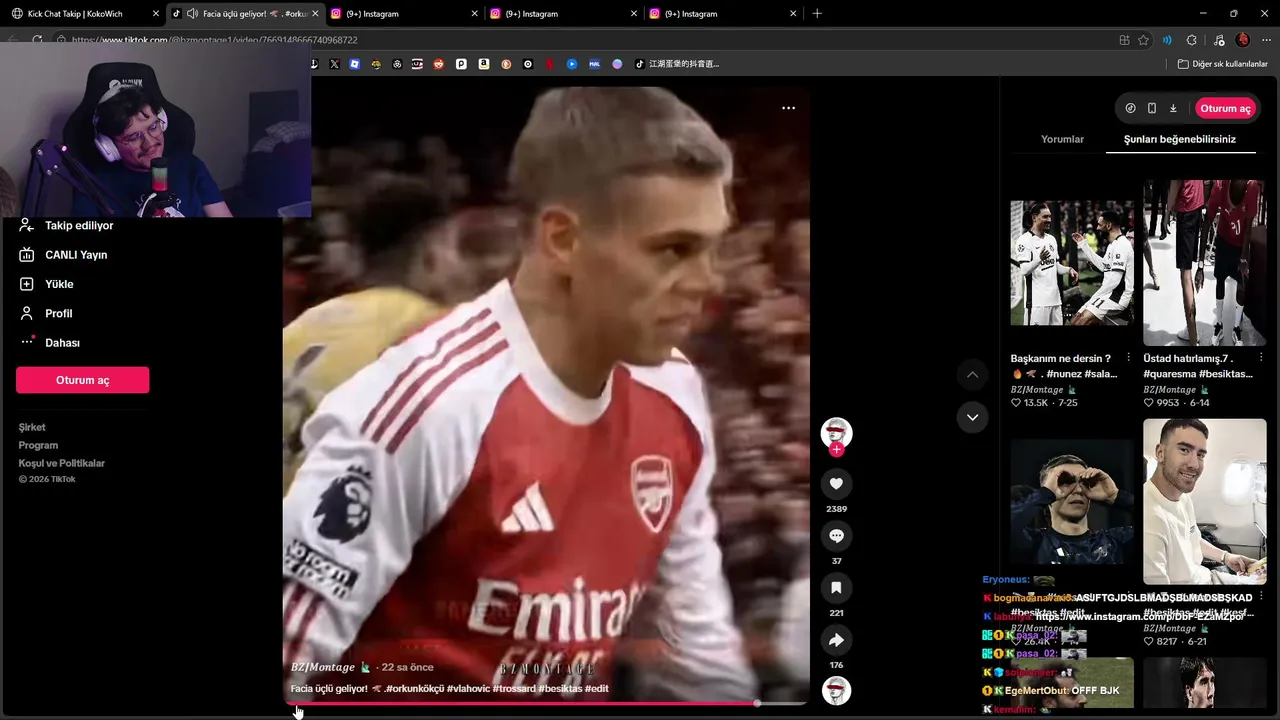Screen dimensions: 1280x720
Task: Close the TikTok Facia üçlü tab
Action: 315,14
